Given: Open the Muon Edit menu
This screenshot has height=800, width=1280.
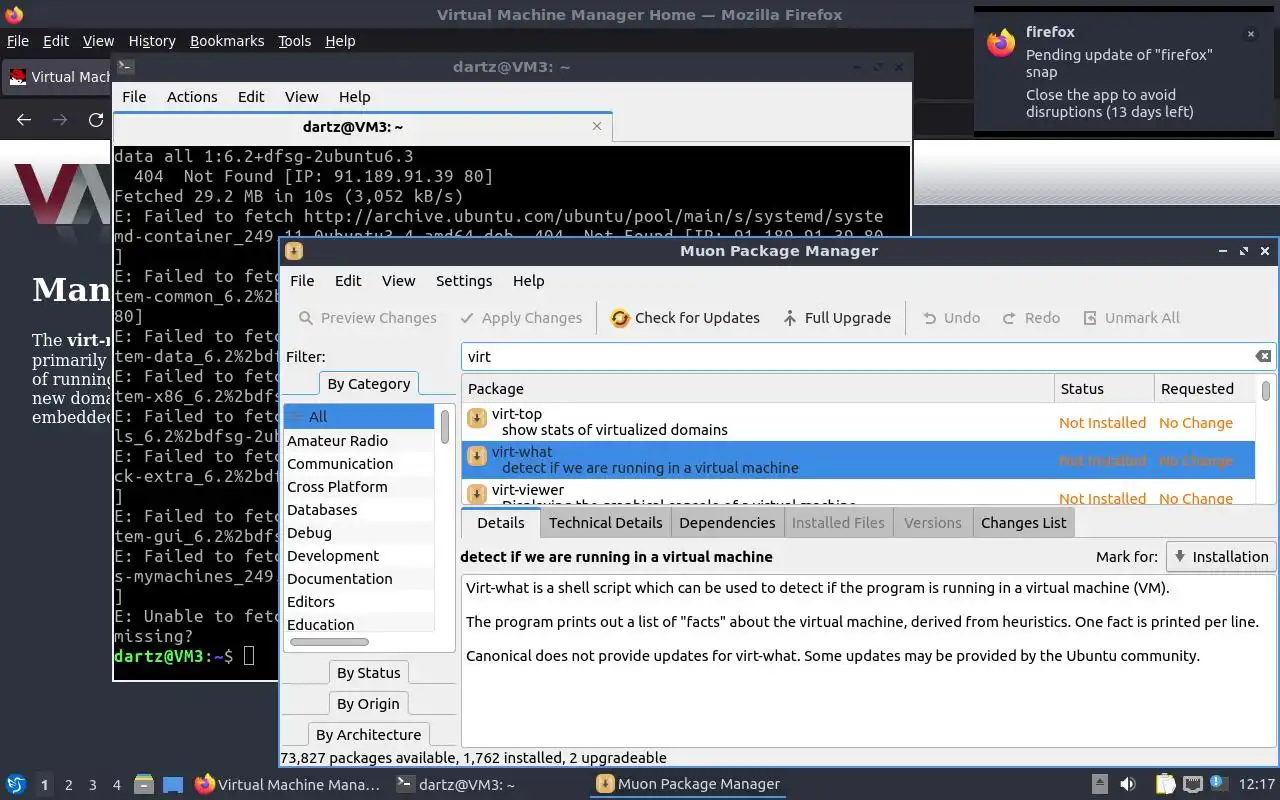Looking at the screenshot, I should click(x=348, y=281).
